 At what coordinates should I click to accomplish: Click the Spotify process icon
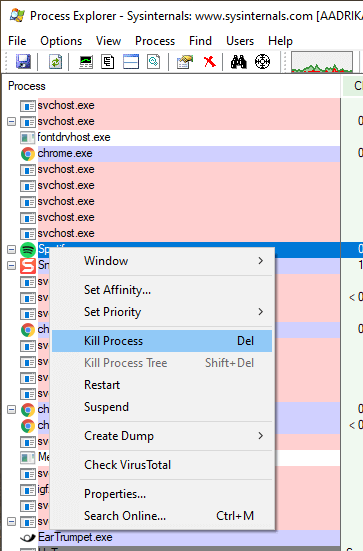28,250
